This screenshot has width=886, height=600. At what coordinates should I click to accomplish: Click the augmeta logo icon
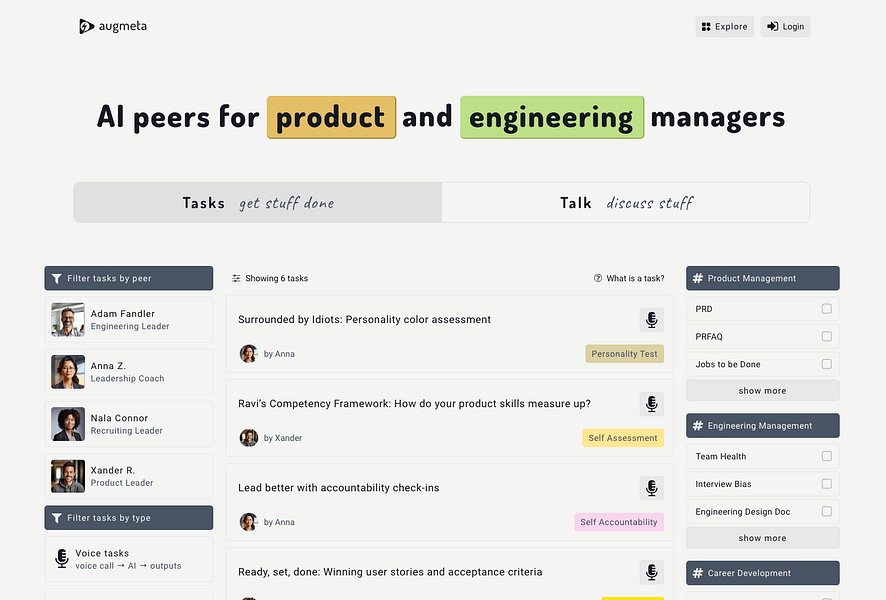click(87, 26)
